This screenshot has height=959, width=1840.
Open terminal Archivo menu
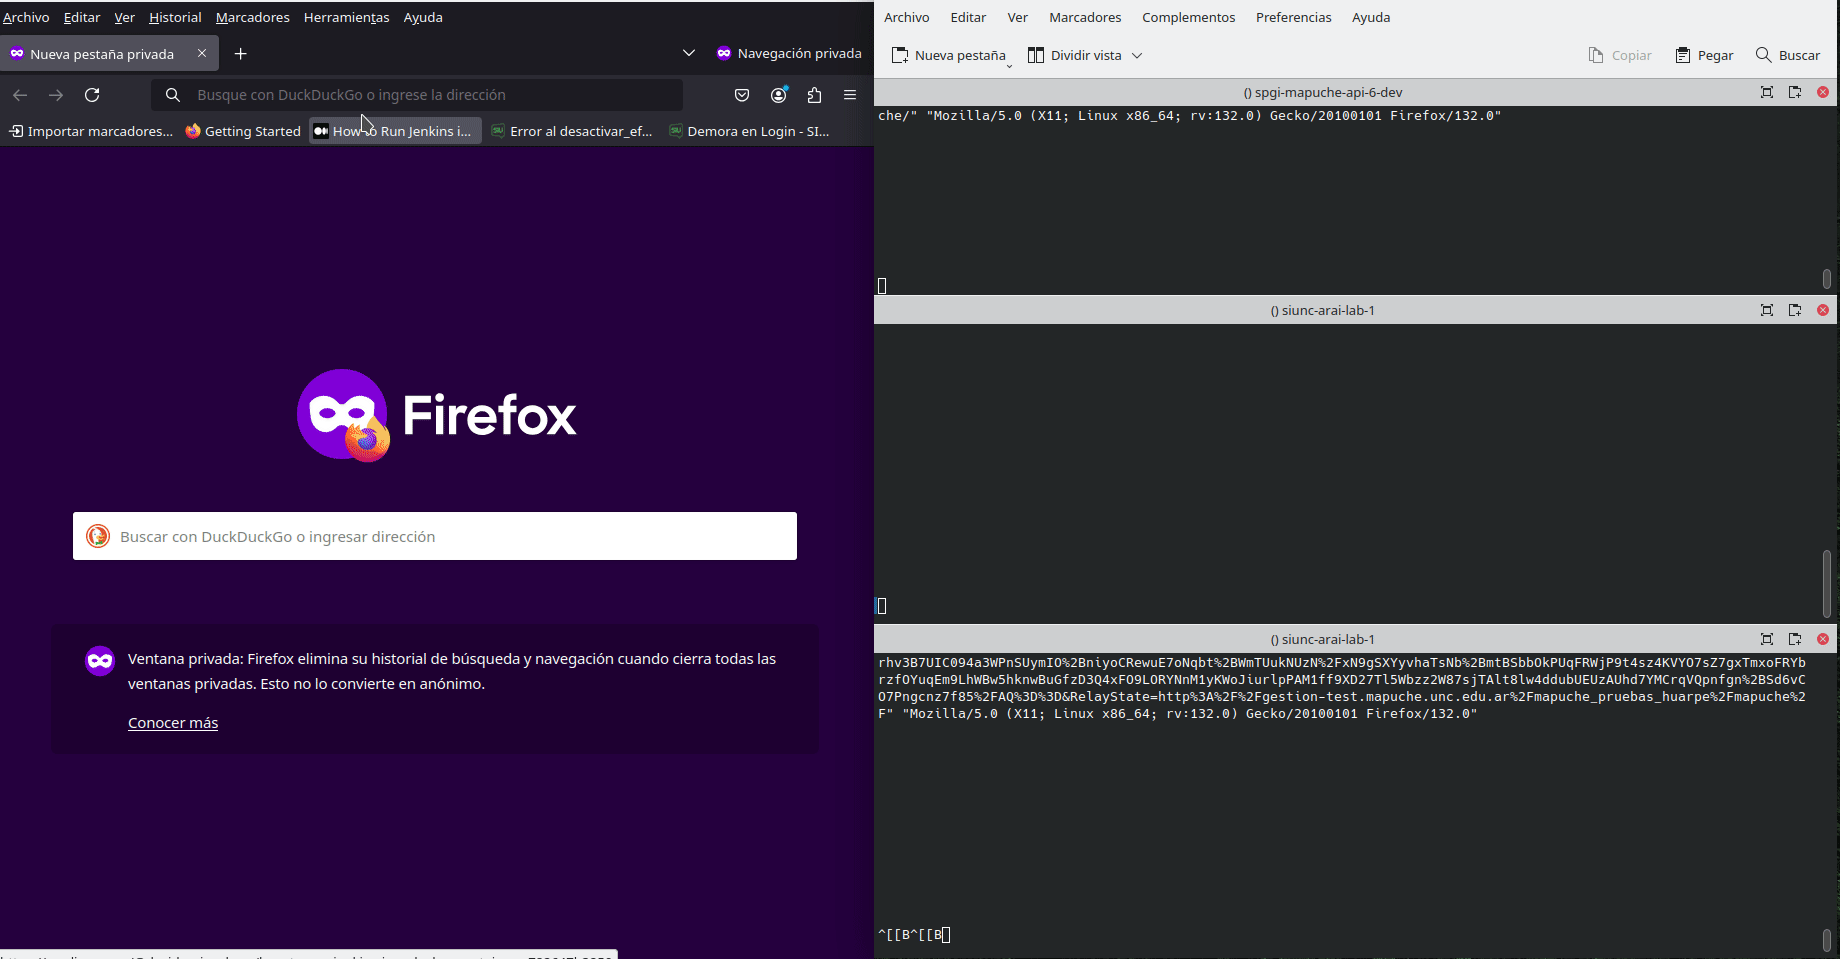coord(907,17)
